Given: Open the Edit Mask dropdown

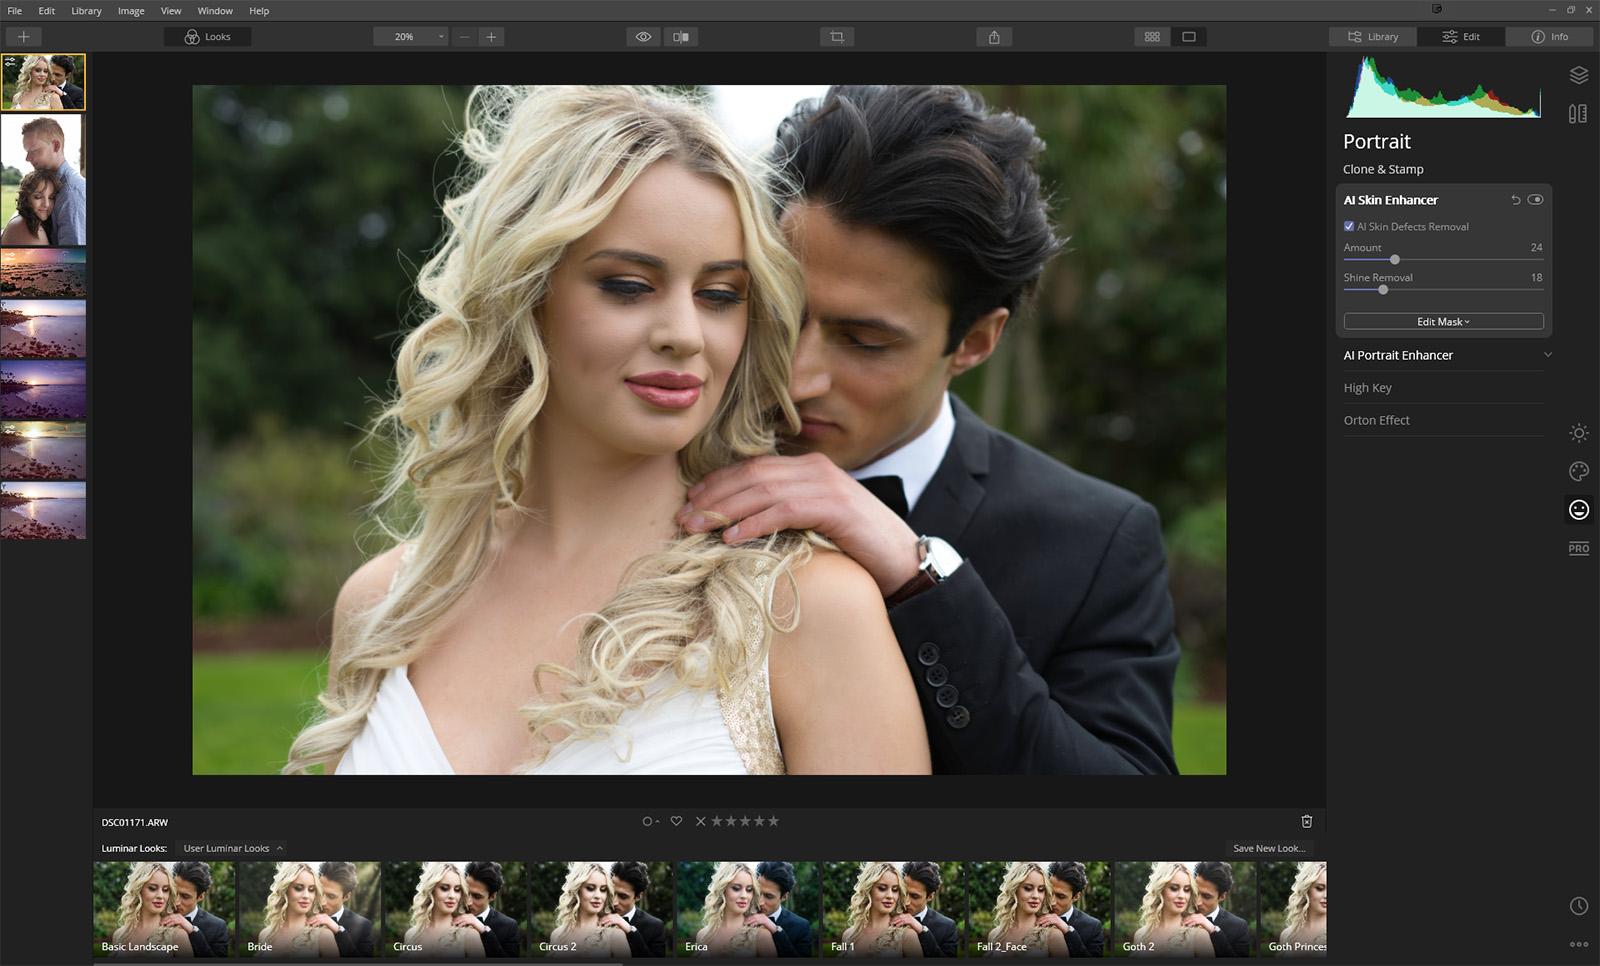Looking at the screenshot, I should 1443,322.
